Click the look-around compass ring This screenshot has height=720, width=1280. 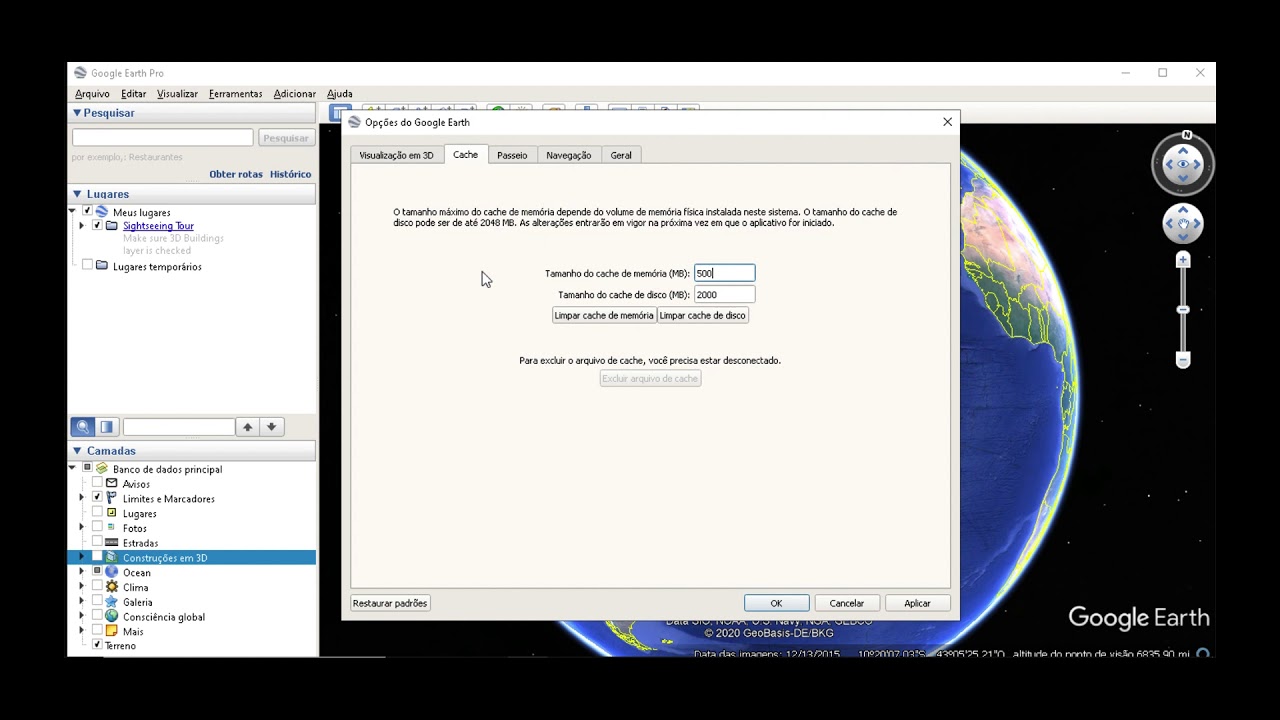point(1183,164)
